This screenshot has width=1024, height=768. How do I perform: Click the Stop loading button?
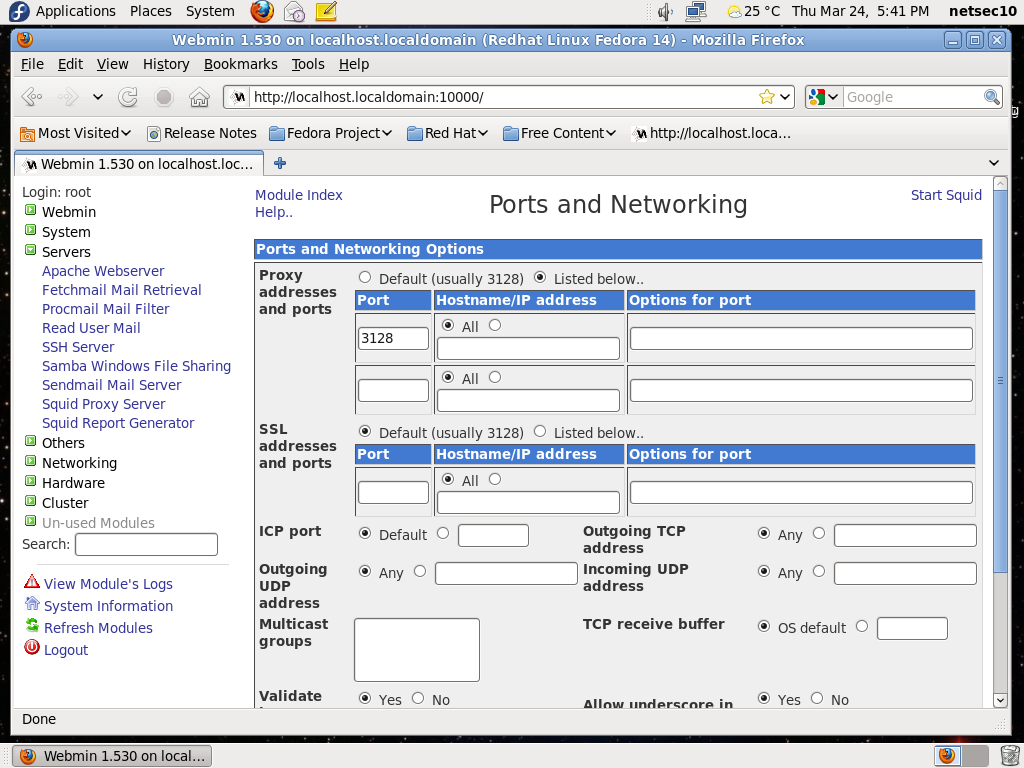point(164,97)
